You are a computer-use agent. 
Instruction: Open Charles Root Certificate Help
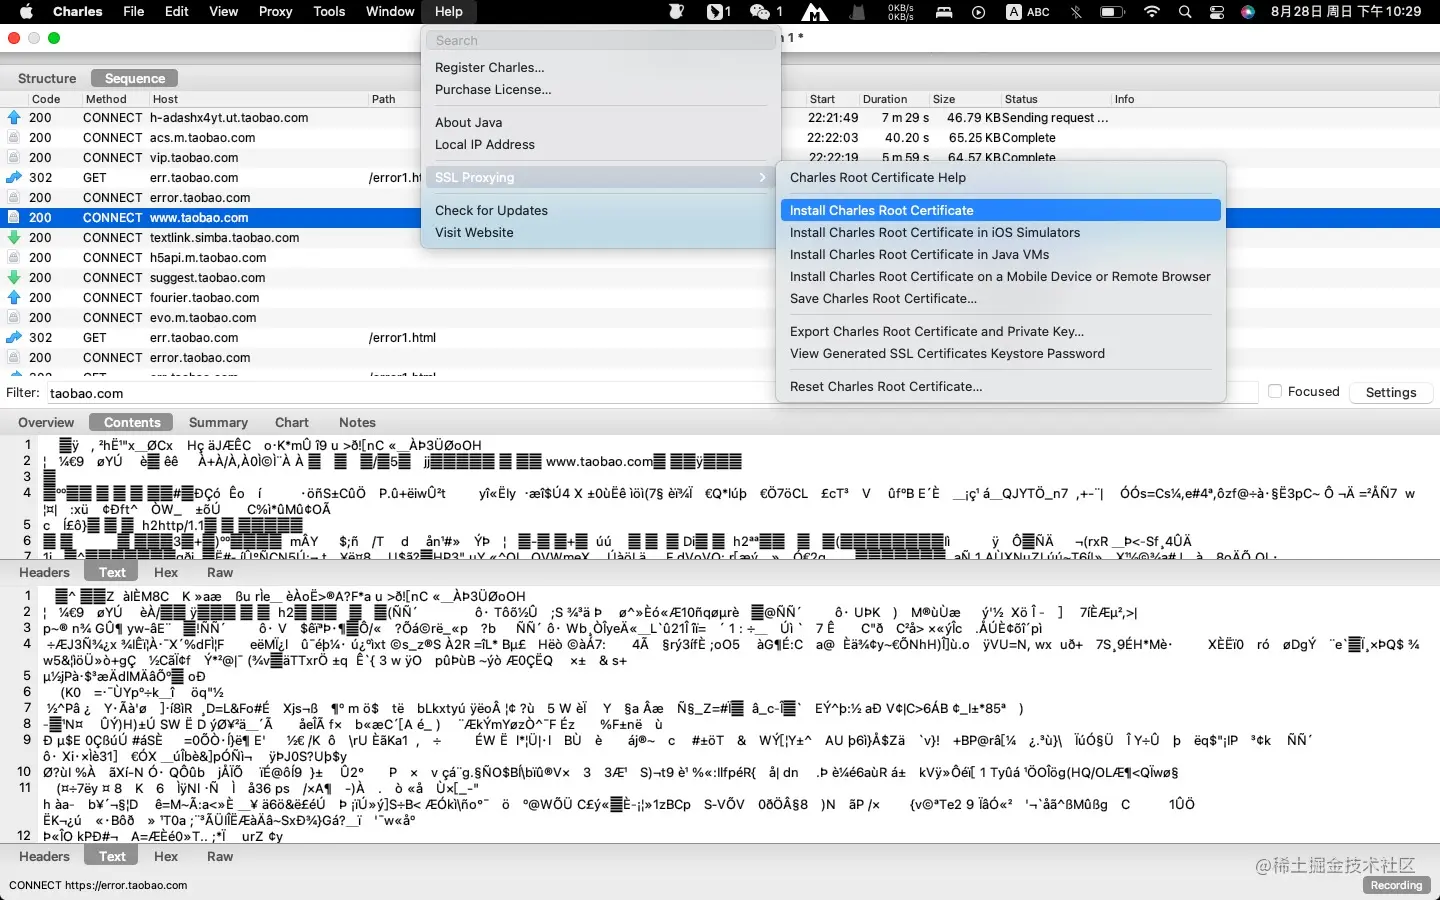[x=1000, y=177]
